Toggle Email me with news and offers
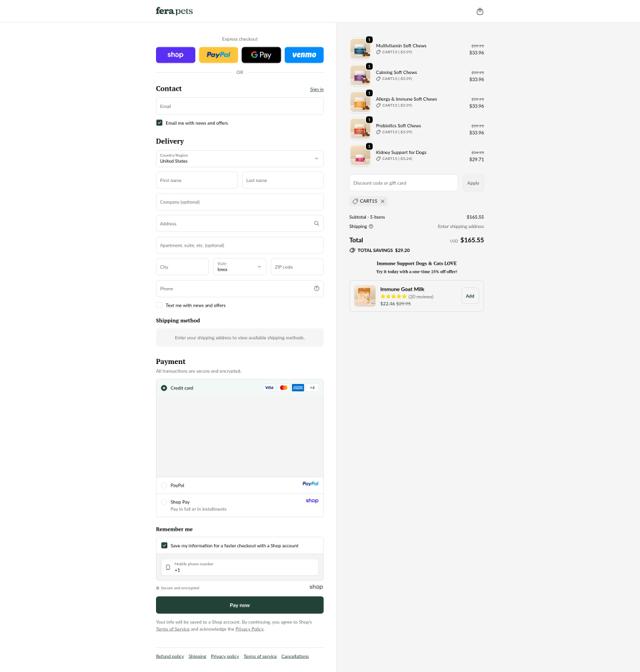This screenshot has width=640, height=672. point(159,123)
